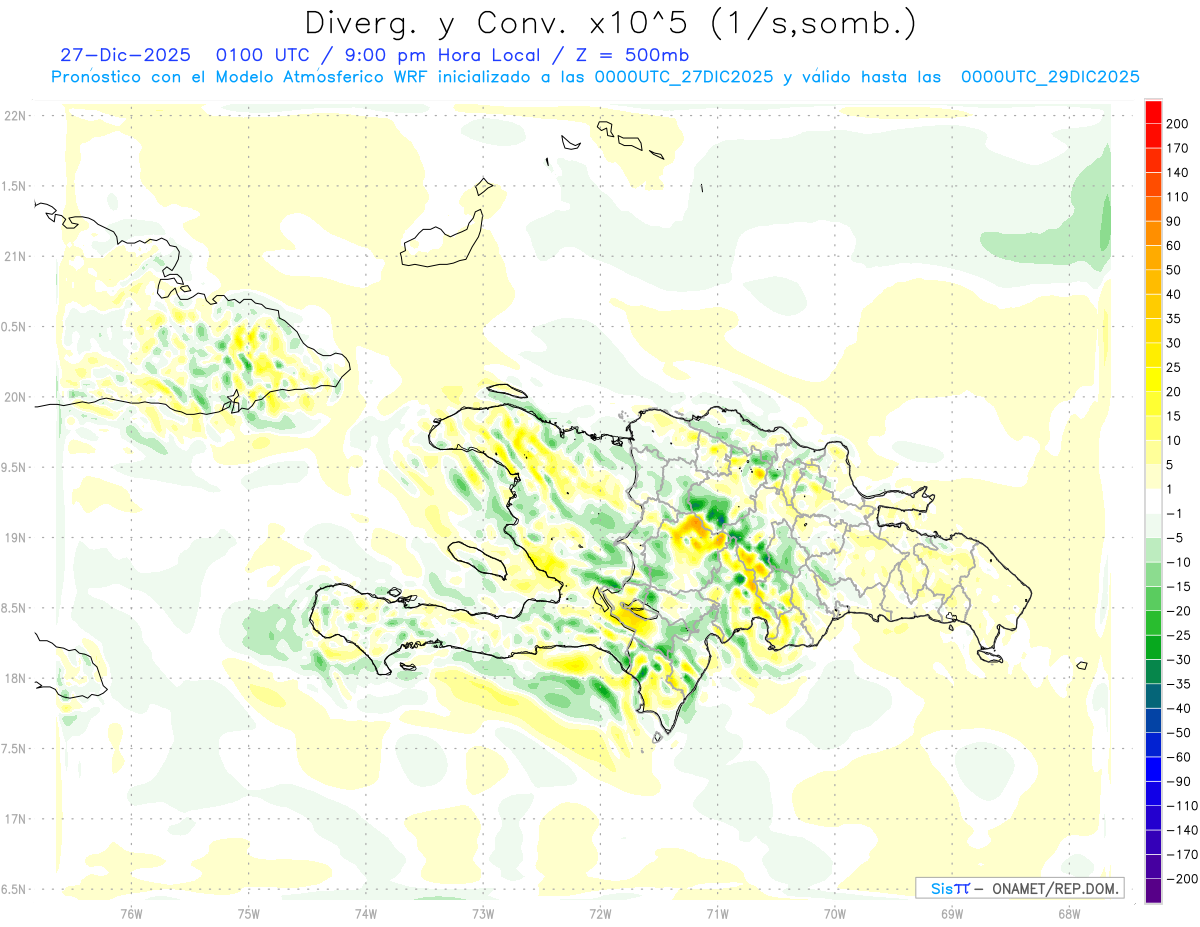Click the '76W' longitude label

[131, 913]
